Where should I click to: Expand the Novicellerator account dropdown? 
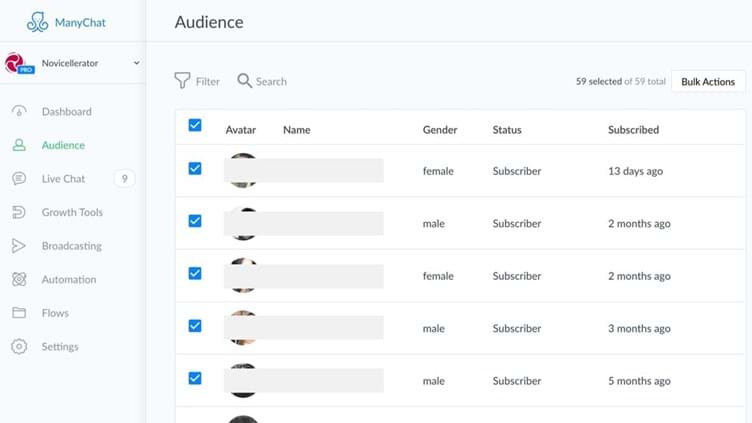point(136,63)
